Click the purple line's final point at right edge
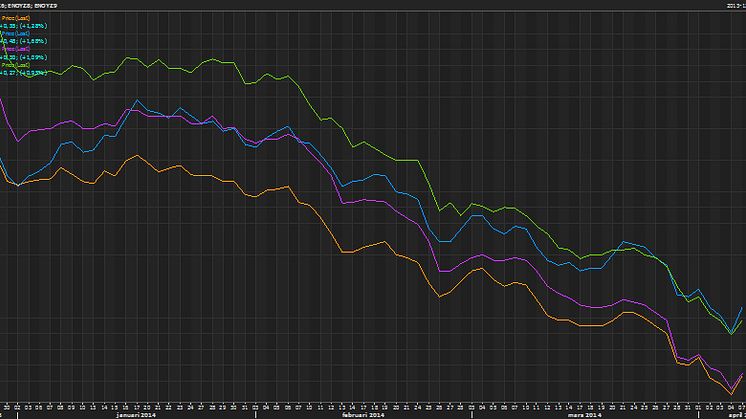 coord(743,373)
